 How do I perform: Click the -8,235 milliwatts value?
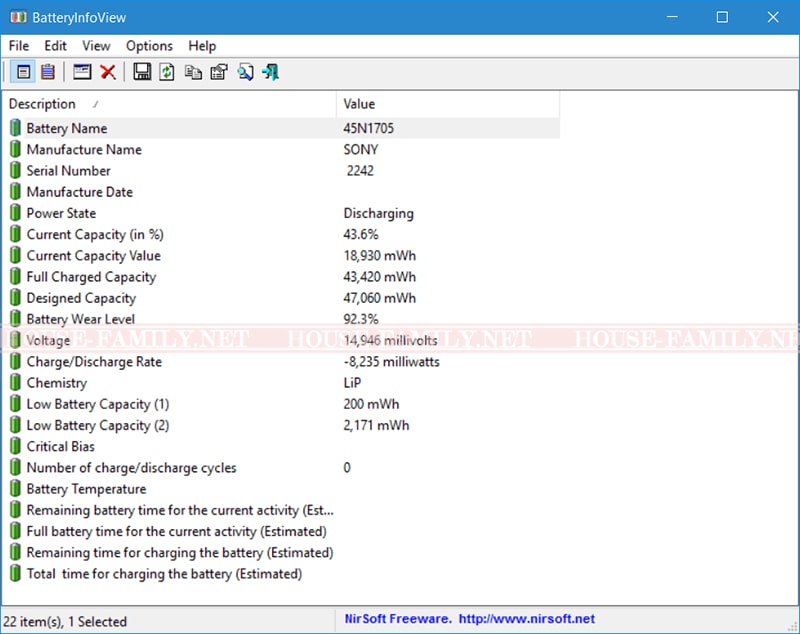[391, 362]
